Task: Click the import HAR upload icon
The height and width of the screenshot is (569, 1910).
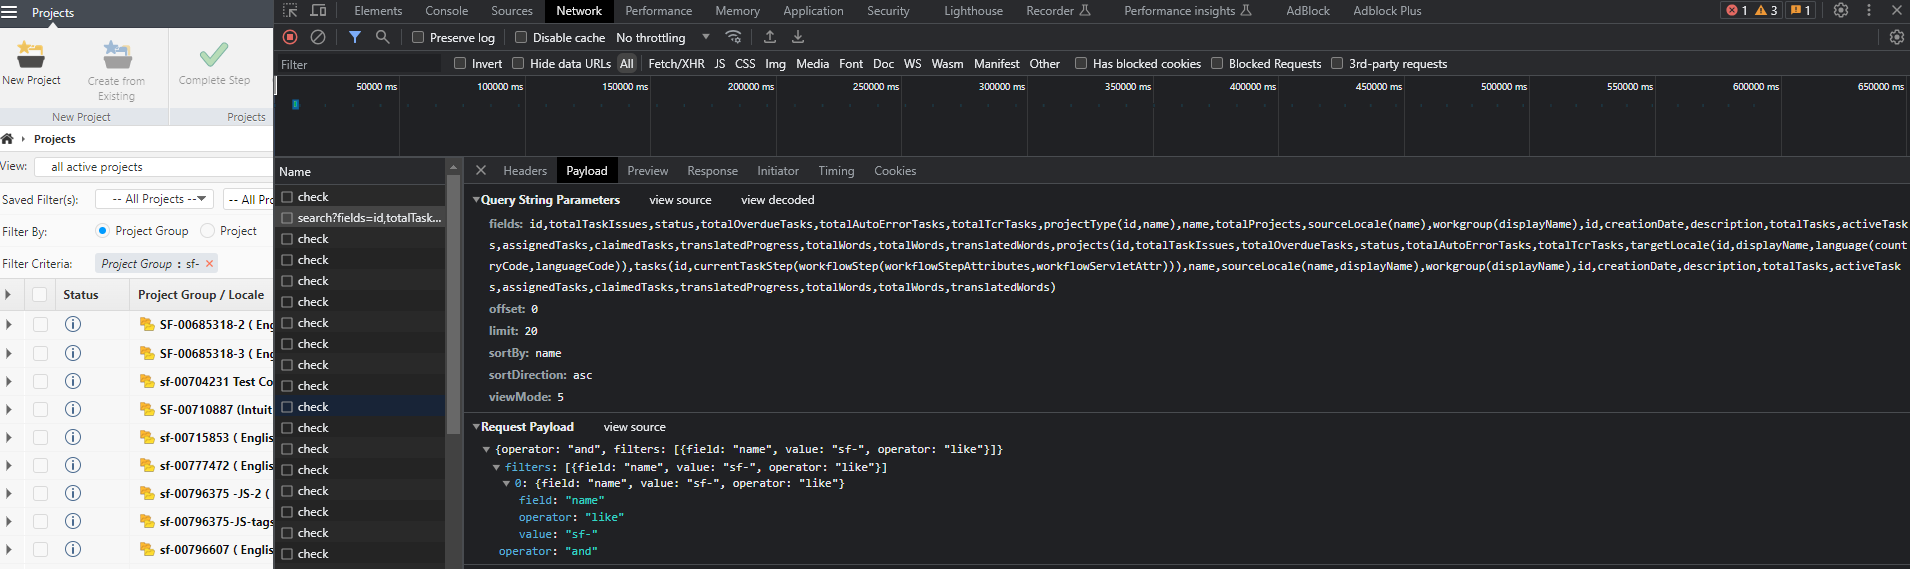Action: click(x=770, y=37)
